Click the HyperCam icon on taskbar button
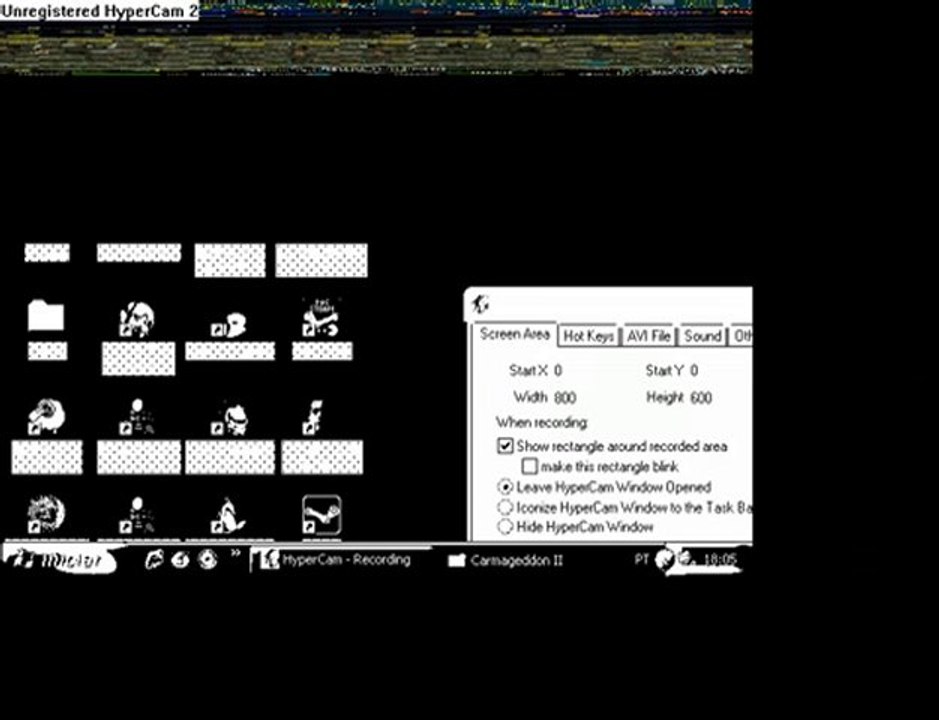The height and width of the screenshot is (720, 939). tap(269, 559)
